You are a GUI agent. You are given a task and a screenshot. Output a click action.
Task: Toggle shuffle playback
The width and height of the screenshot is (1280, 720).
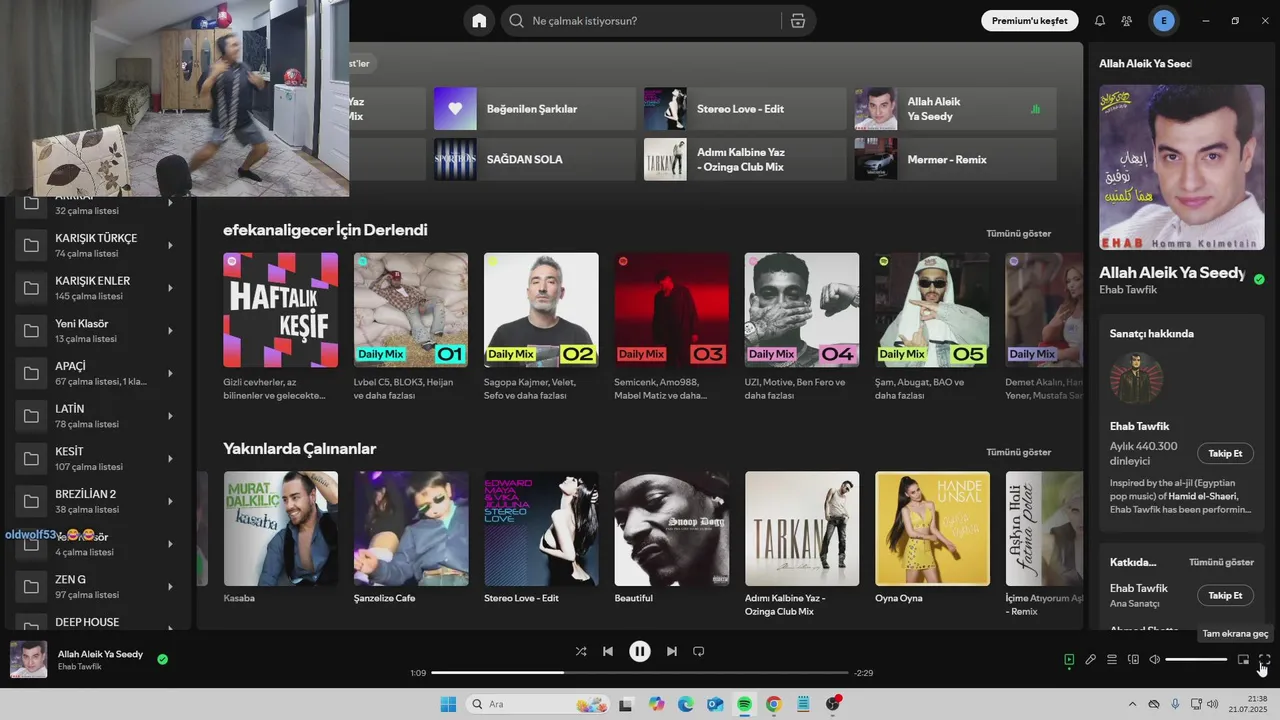[581, 651]
